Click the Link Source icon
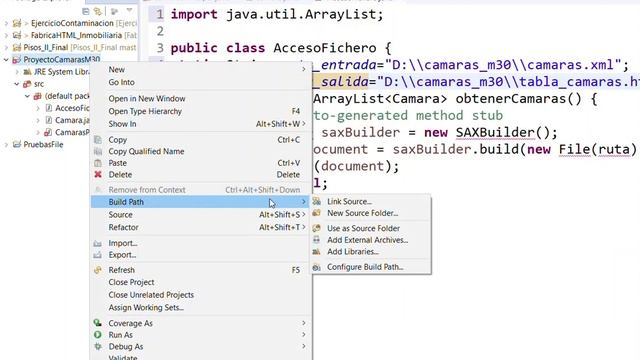Image resolution: width=640 pixels, height=360 pixels. [317, 201]
